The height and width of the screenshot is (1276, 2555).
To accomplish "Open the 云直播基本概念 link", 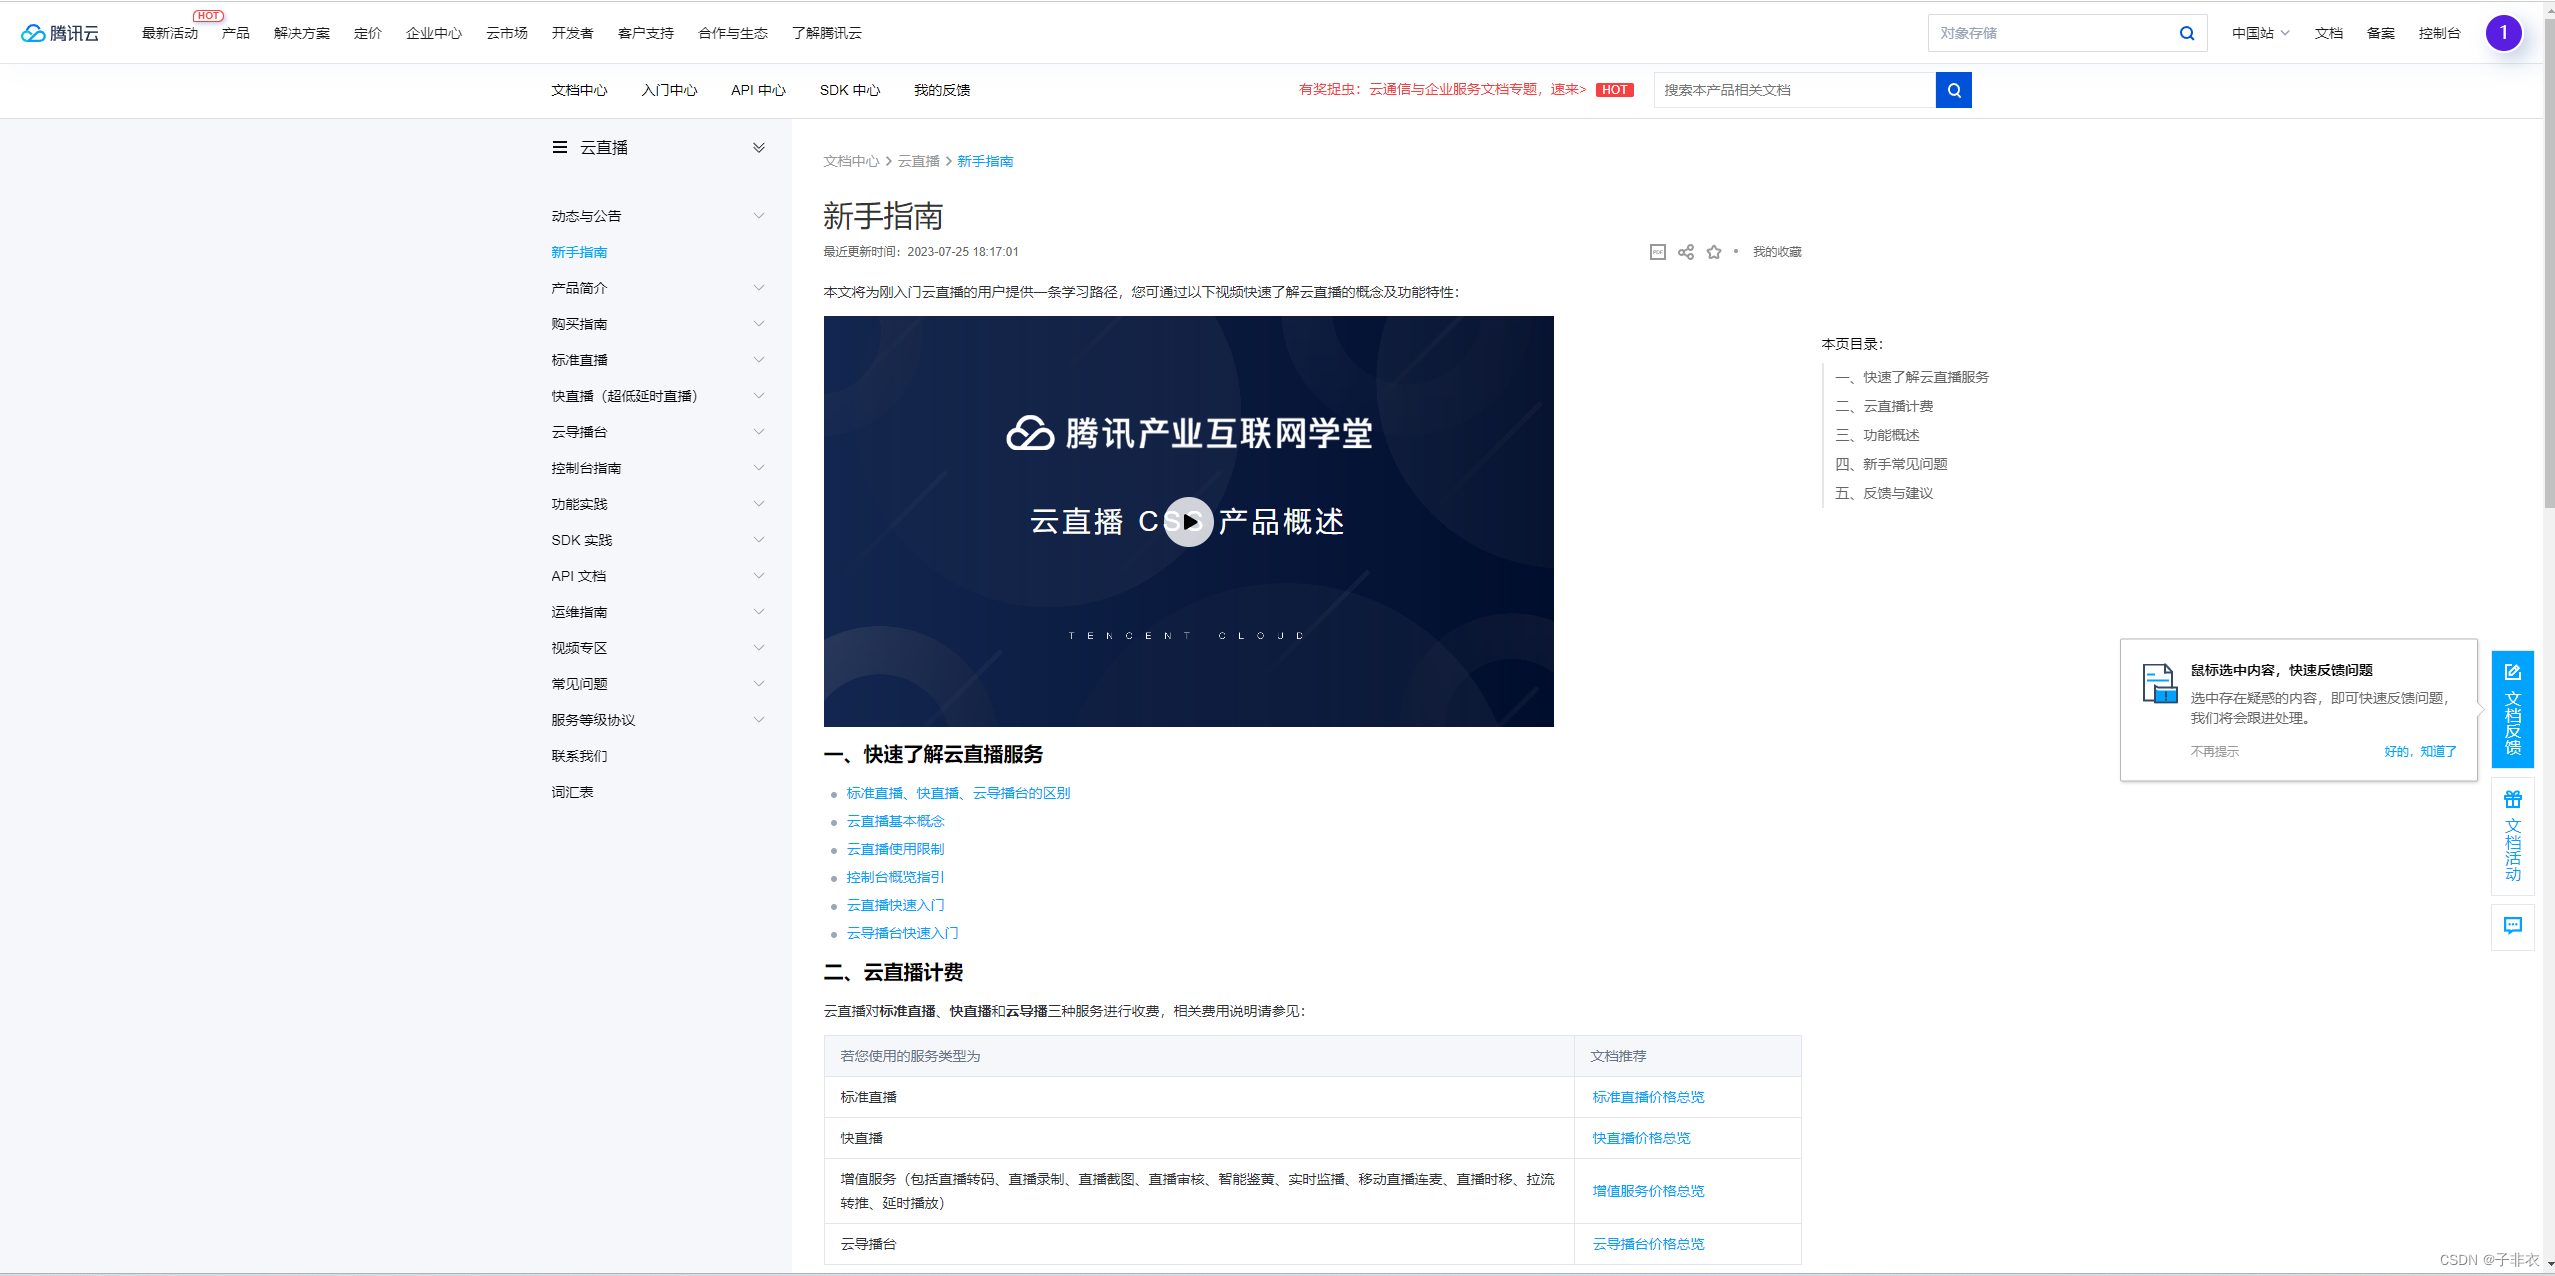I will (x=895, y=821).
